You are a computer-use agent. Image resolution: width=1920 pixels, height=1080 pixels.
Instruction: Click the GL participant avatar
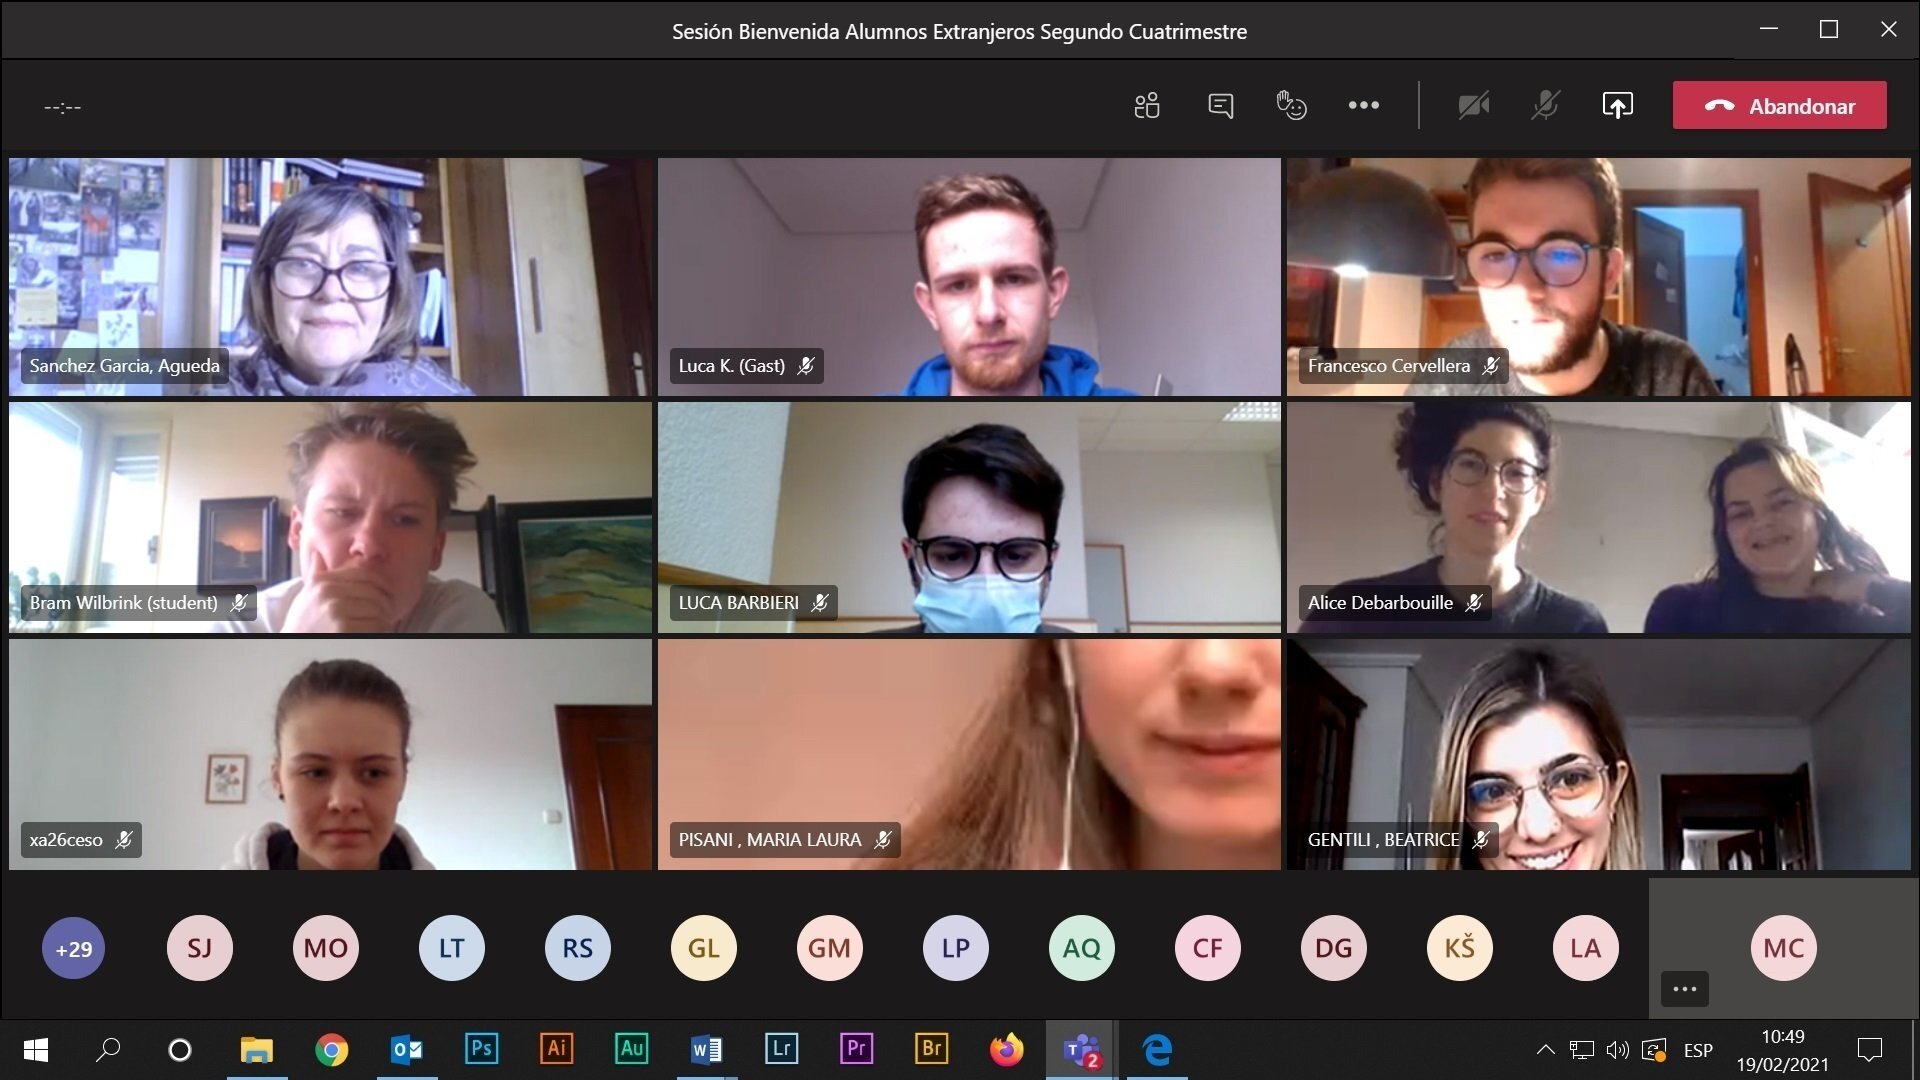[703, 948]
